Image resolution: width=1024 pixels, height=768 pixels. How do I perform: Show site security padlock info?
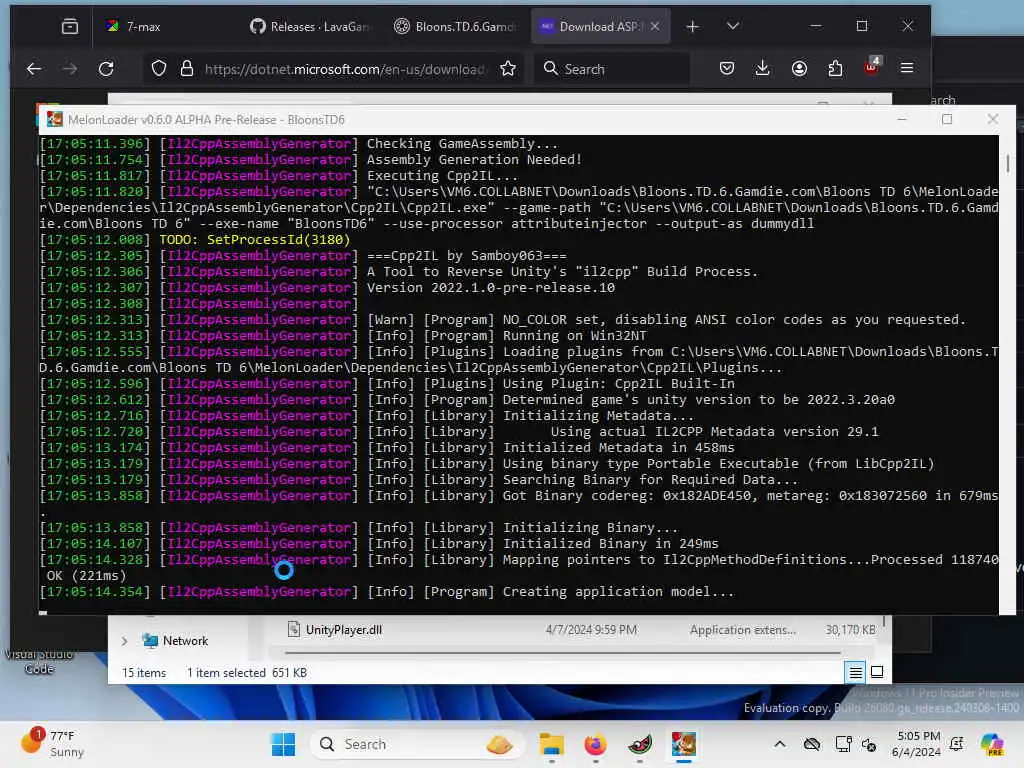pos(187,69)
